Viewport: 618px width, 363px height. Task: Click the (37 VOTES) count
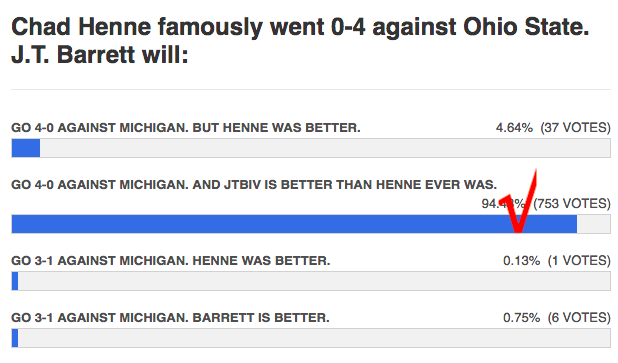[575, 128]
